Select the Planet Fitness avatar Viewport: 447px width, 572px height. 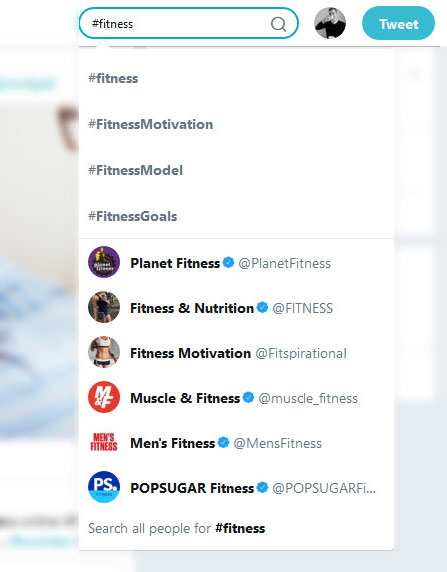tap(104, 262)
